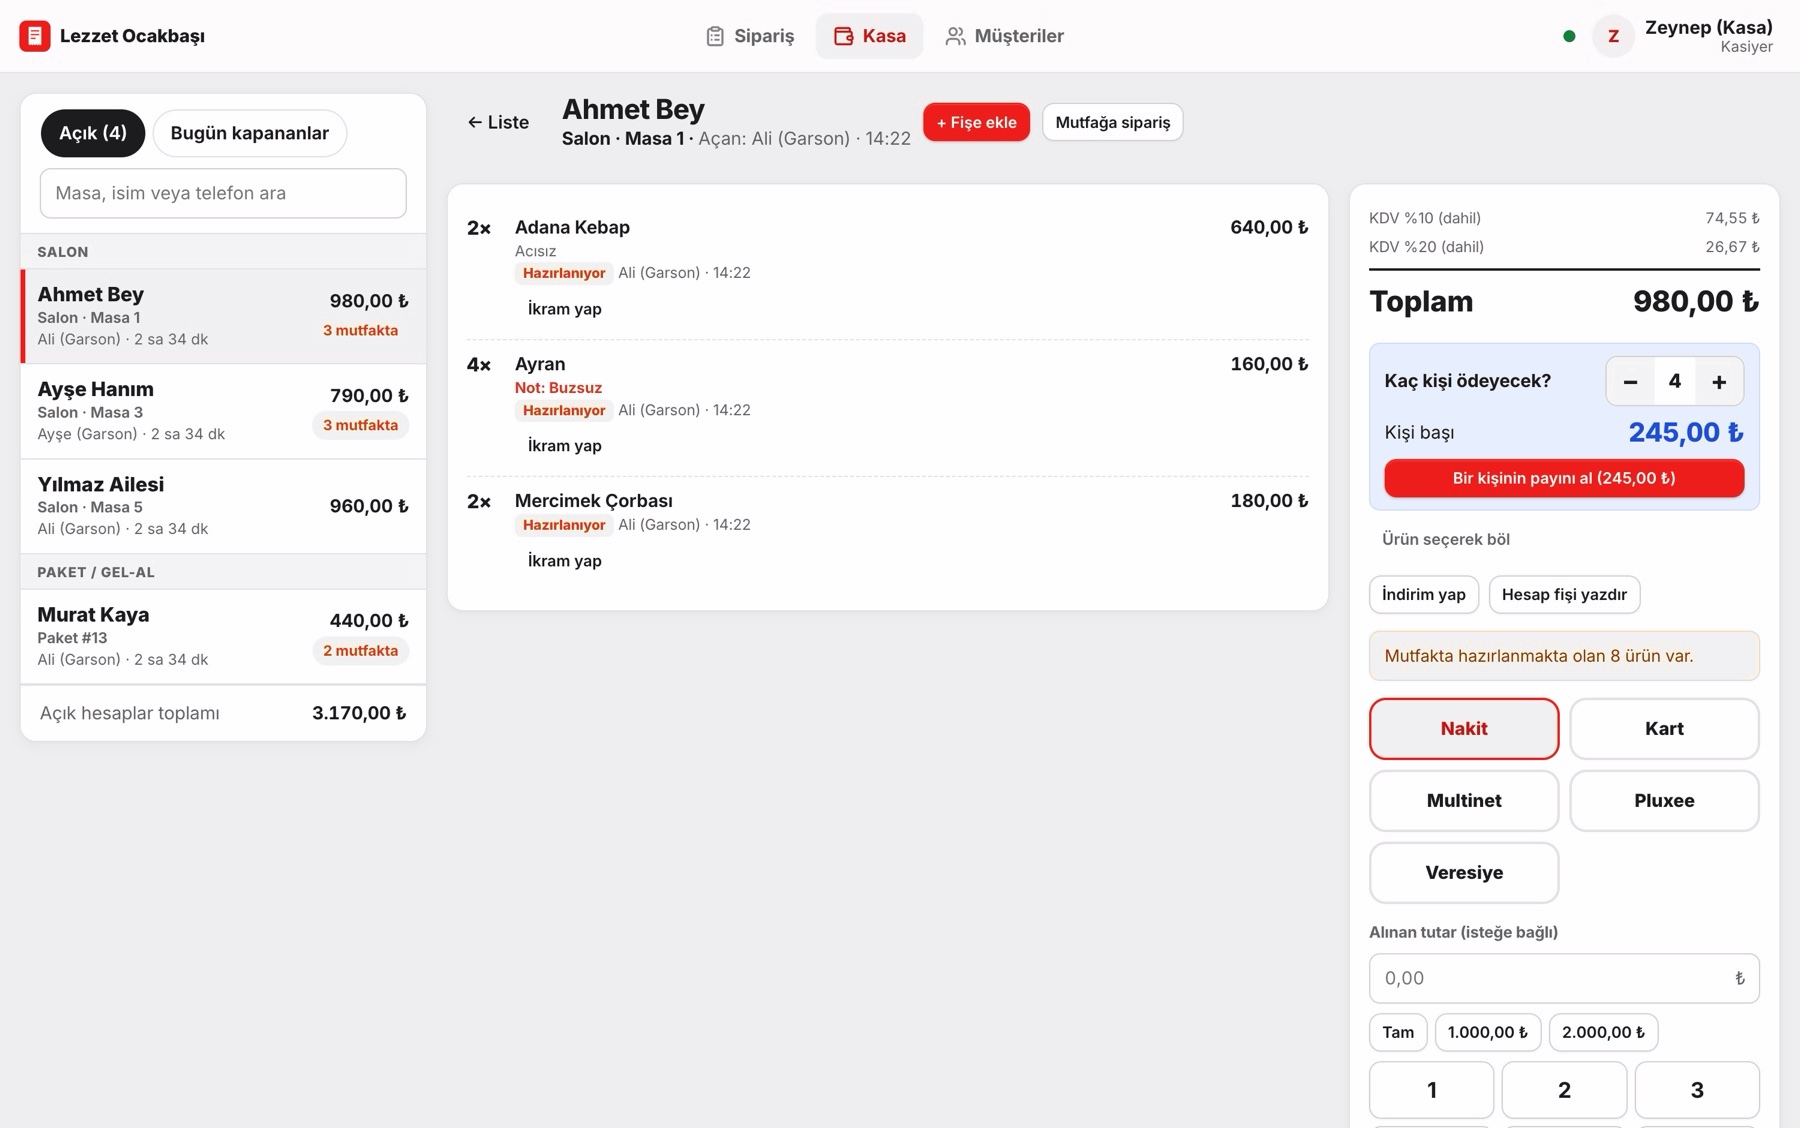This screenshot has height=1128, width=1800.
Task: Click Hesap fişi yazdır button
Action: tap(1564, 594)
